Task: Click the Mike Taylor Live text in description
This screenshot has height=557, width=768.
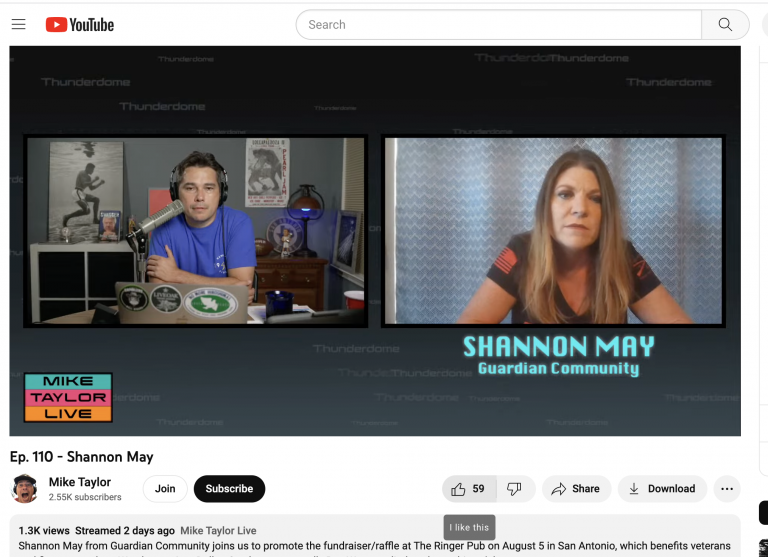Action: coord(218,530)
